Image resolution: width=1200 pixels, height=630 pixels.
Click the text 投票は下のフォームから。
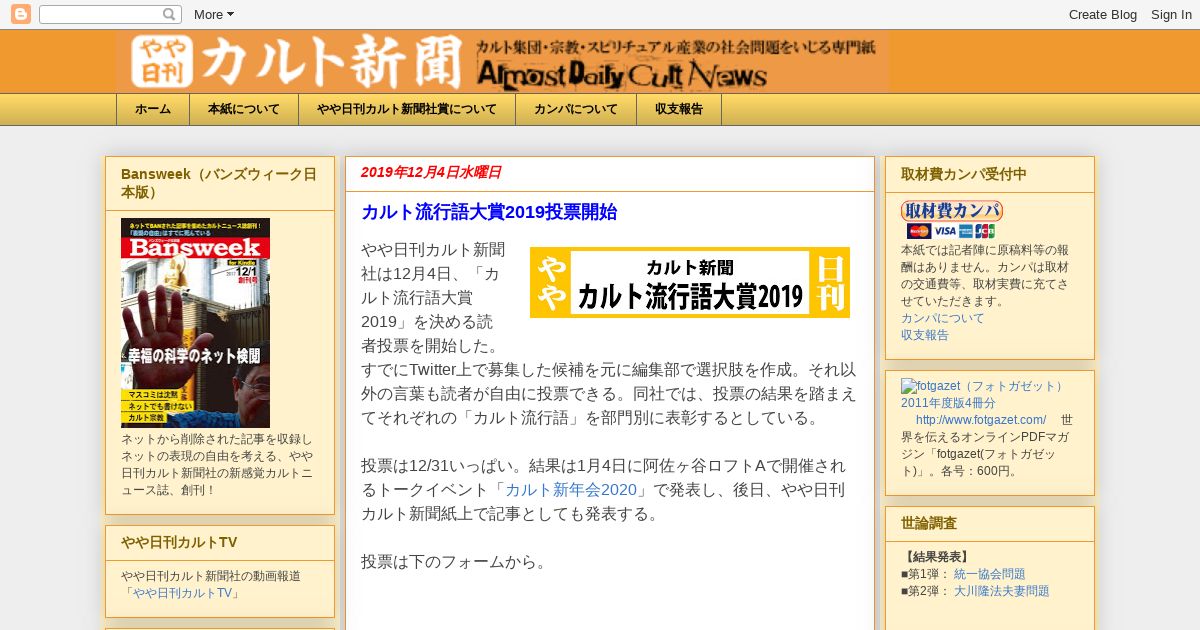tap(457, 562)
